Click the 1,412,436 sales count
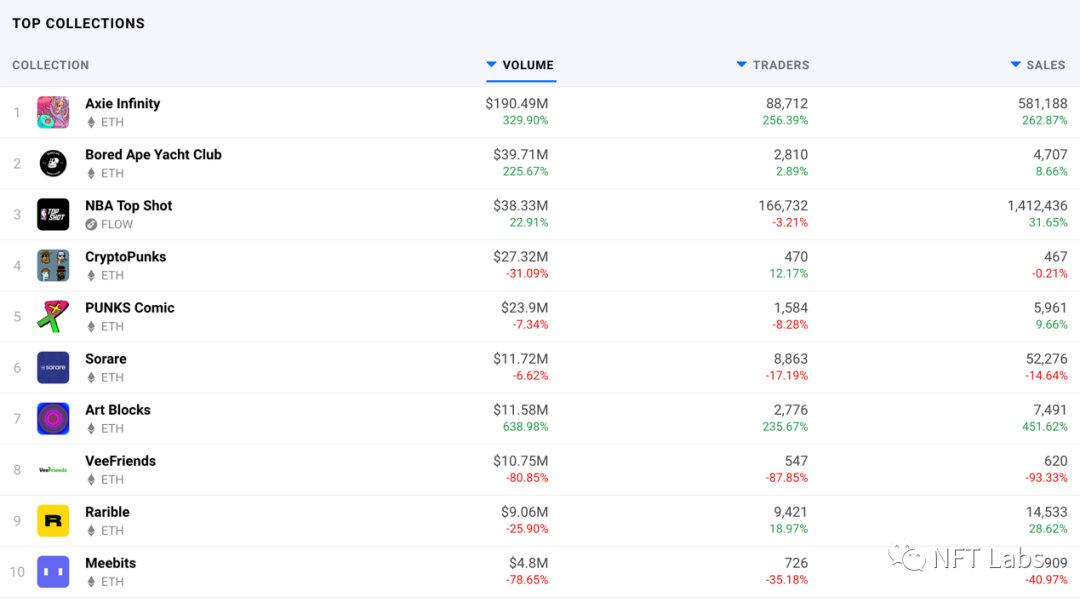 tap(1037, 205)
